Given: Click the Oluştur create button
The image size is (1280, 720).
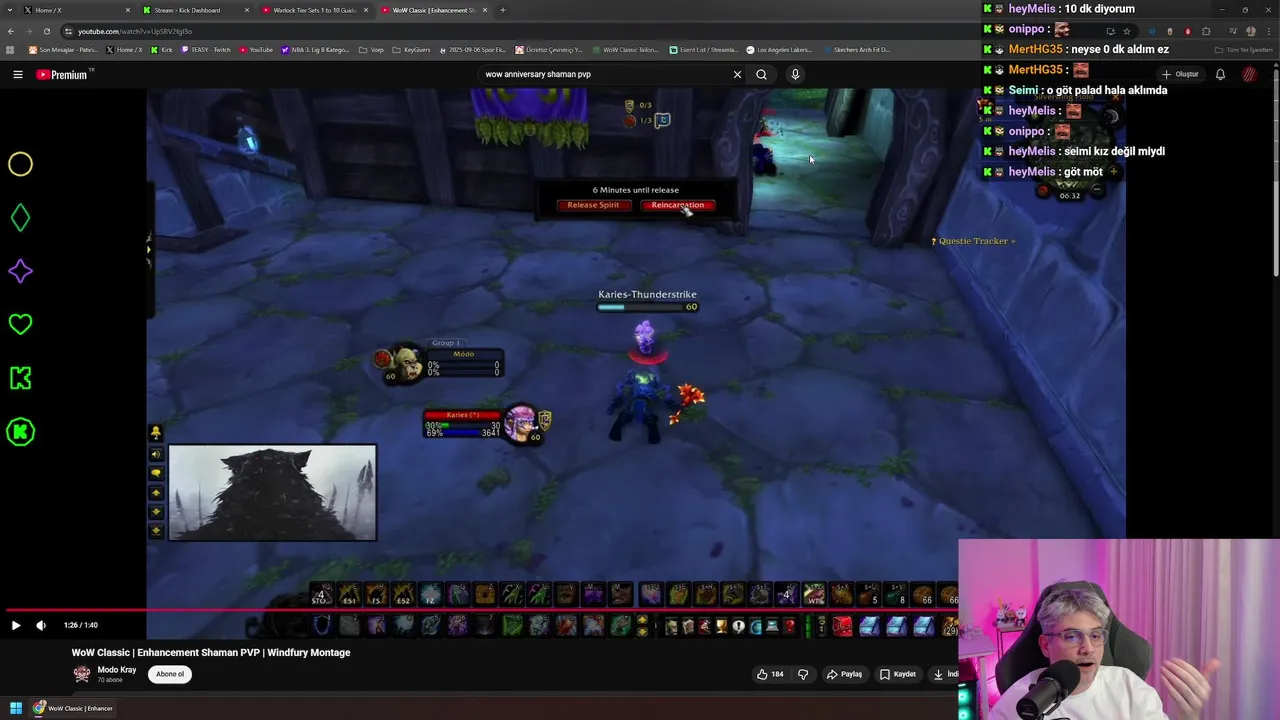Looking at the screenshot, I should 1181,74.
